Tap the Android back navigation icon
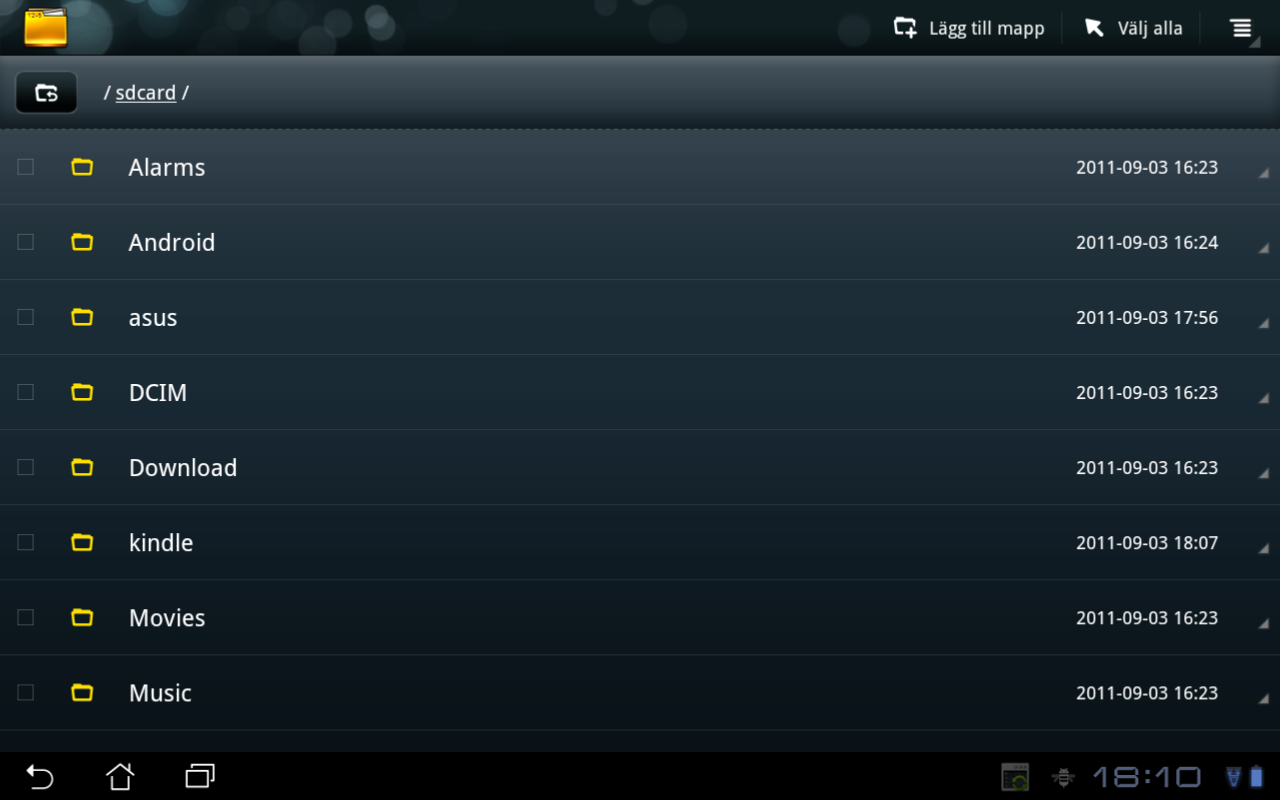 [39, 776]
